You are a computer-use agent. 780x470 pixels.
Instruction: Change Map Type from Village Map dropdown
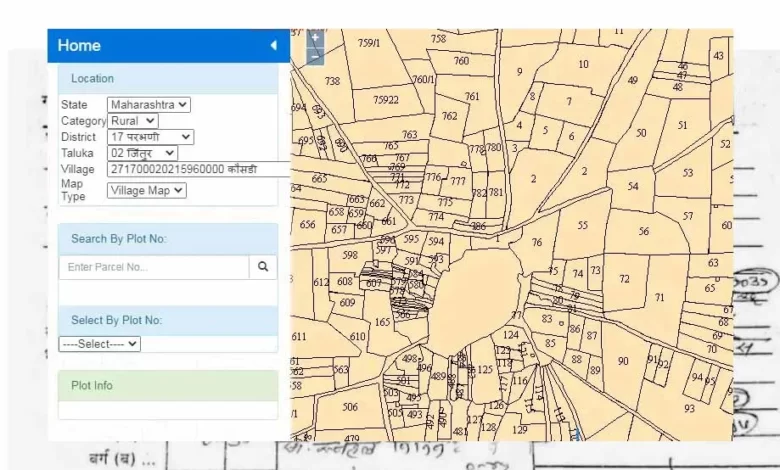146,190
